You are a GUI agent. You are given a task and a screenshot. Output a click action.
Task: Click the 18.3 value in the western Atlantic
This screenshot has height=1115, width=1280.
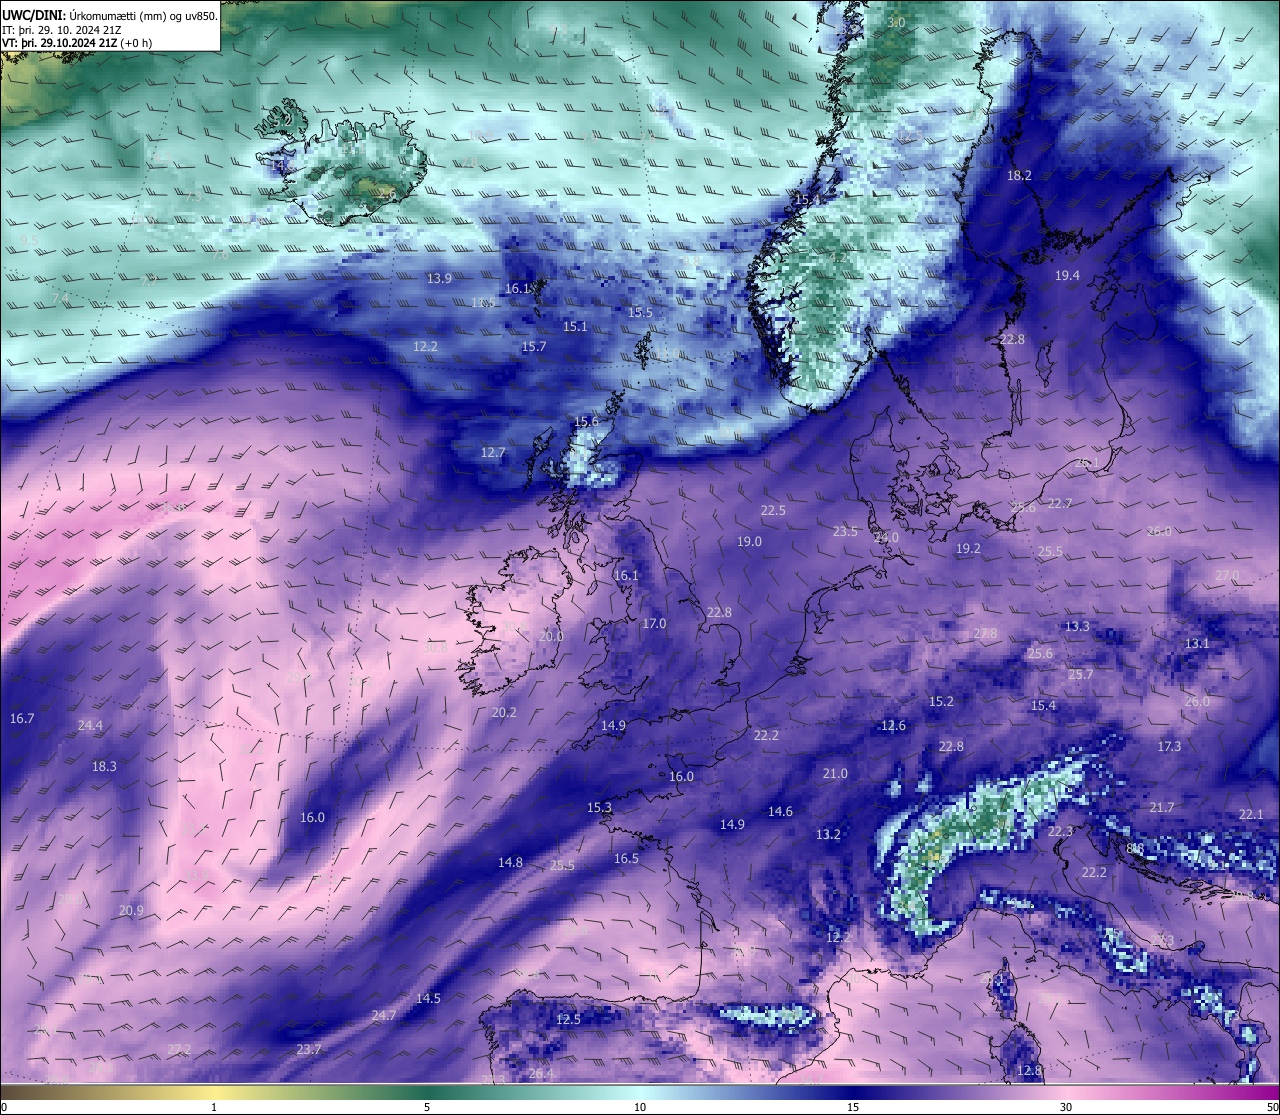pos(104,766)
